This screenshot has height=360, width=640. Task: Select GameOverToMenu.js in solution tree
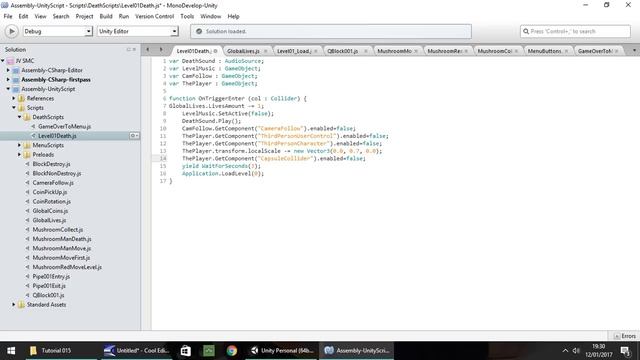click(64, 127)
